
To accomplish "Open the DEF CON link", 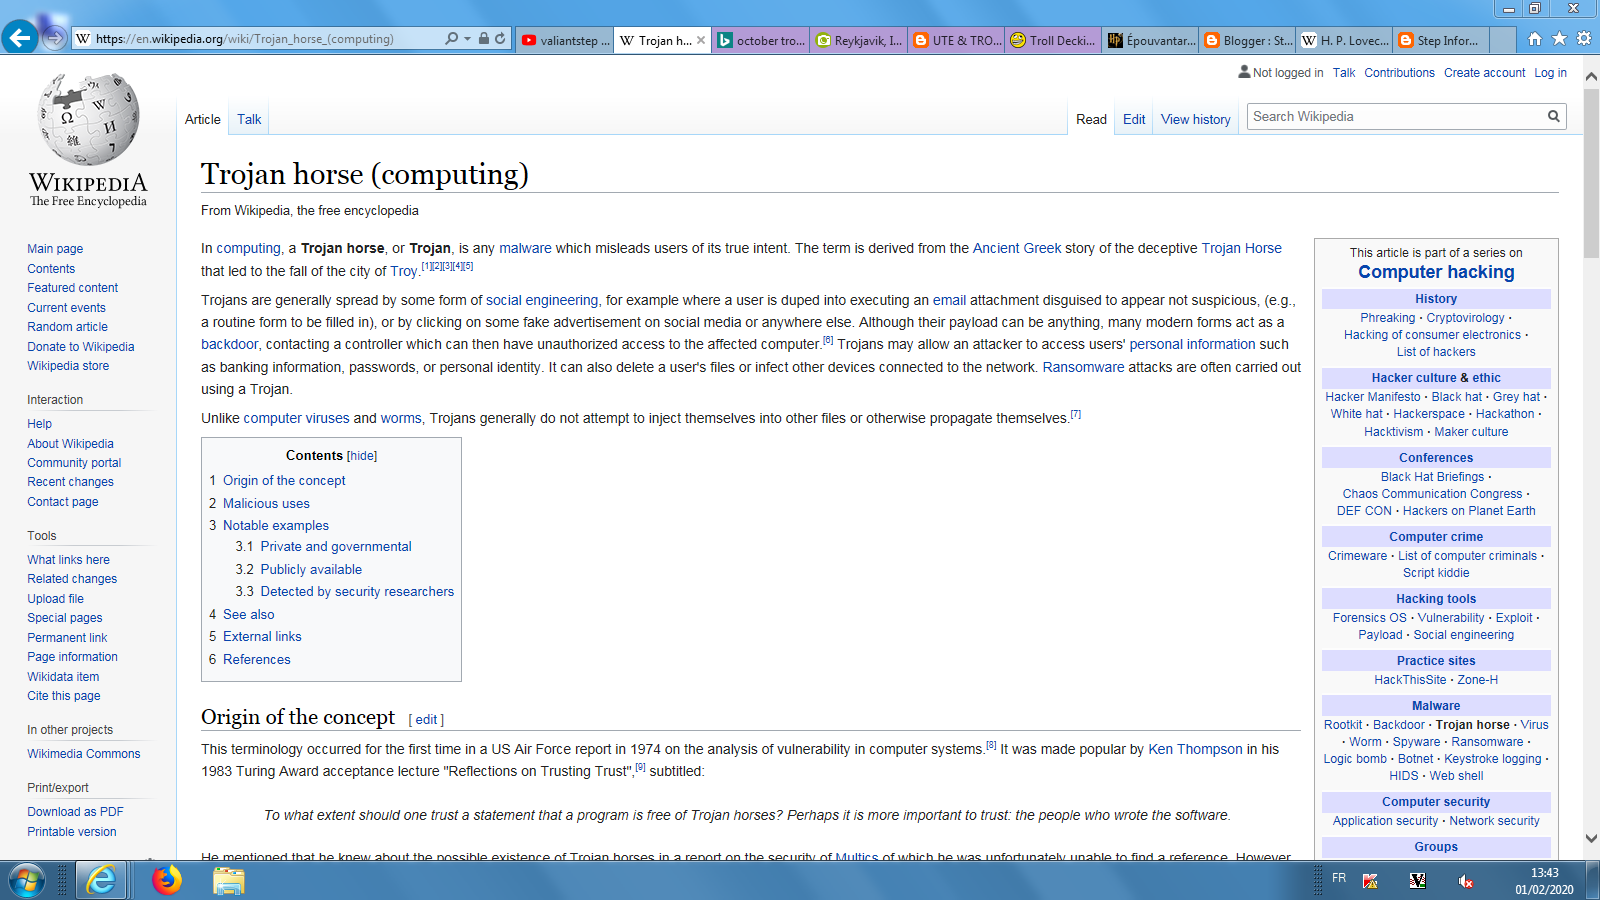I will tap(1364, 511).
